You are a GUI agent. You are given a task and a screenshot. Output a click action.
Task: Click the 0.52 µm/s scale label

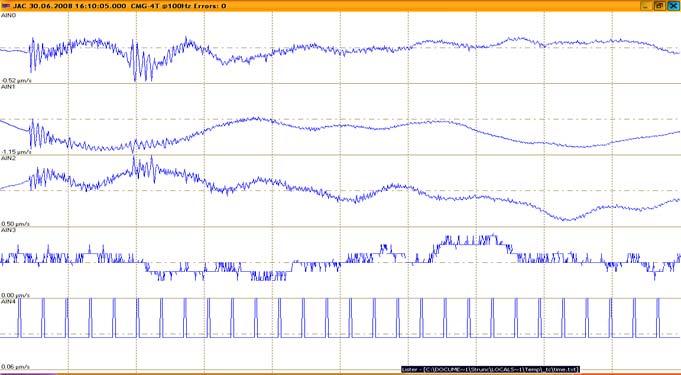16,80
